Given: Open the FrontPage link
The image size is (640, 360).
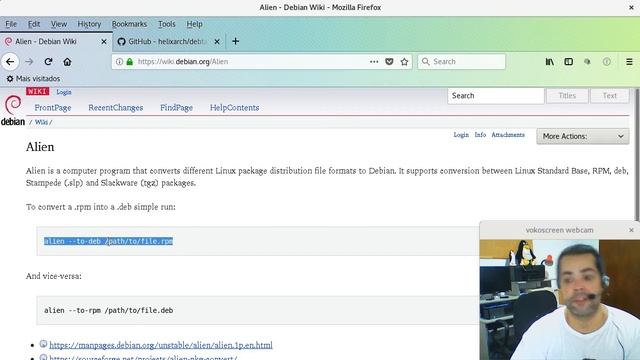Looking at the screenshot, I should pyautogui.click(x=53, y=108).
